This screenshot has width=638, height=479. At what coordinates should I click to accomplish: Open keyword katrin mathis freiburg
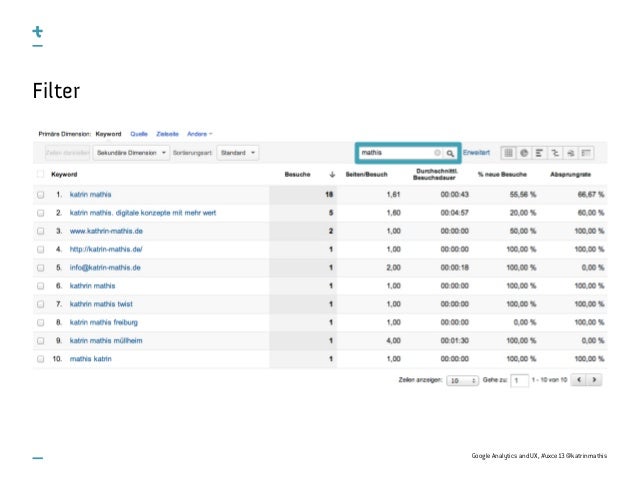[103, 321]
